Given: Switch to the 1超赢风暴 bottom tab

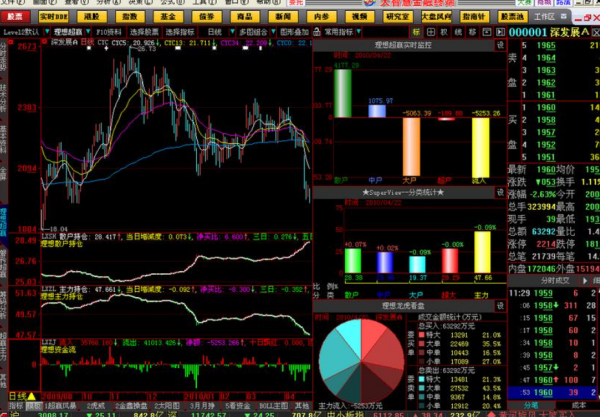Looking at the screenshot, I should pyautogui.click(x=60, y=406).
